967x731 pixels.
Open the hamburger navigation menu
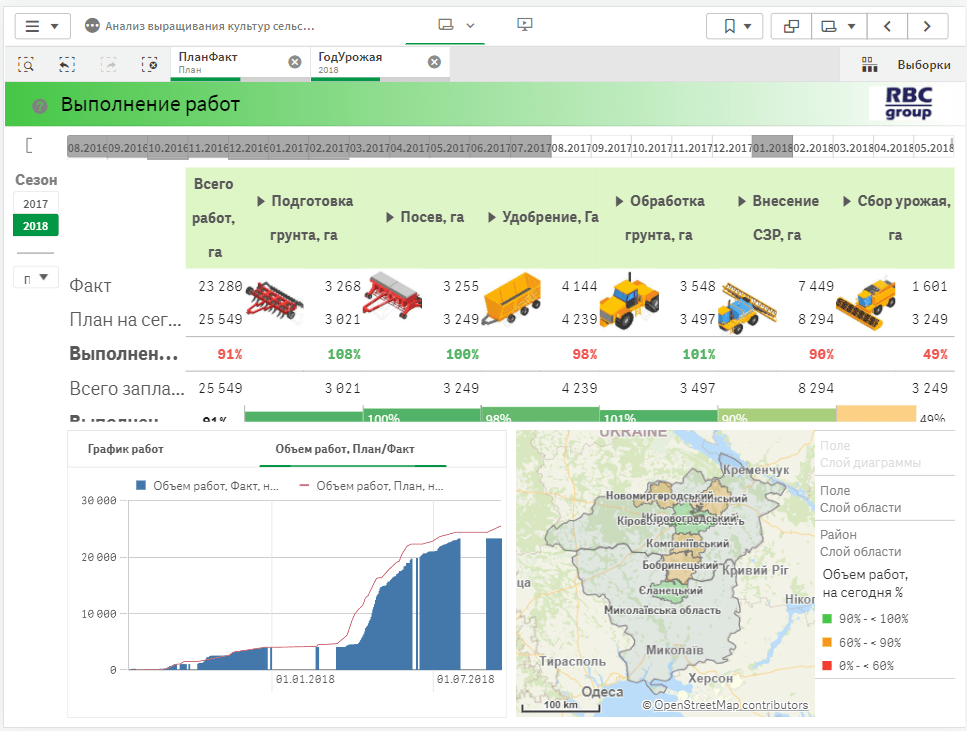pos(41,26)
